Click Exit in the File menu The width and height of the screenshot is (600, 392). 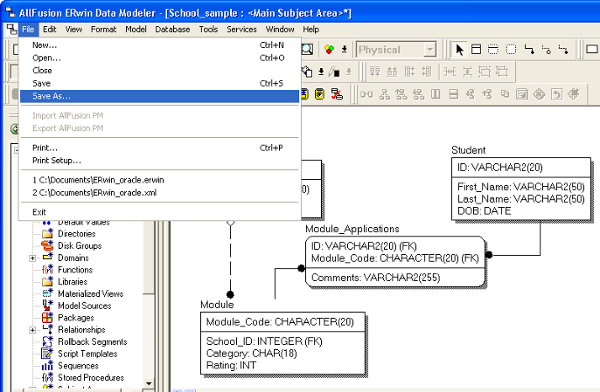pos(159,212)
